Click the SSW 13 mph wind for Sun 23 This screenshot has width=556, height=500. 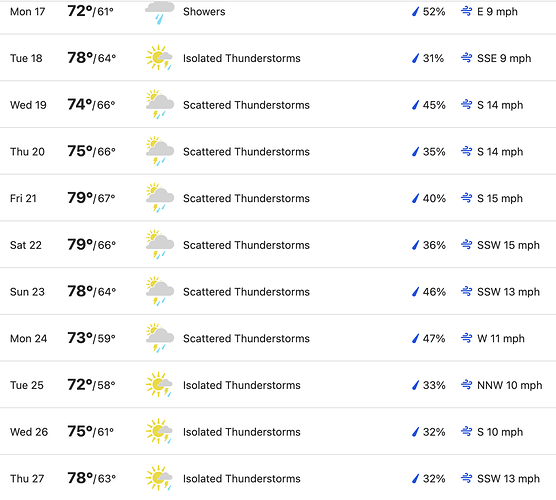(508, 292)
